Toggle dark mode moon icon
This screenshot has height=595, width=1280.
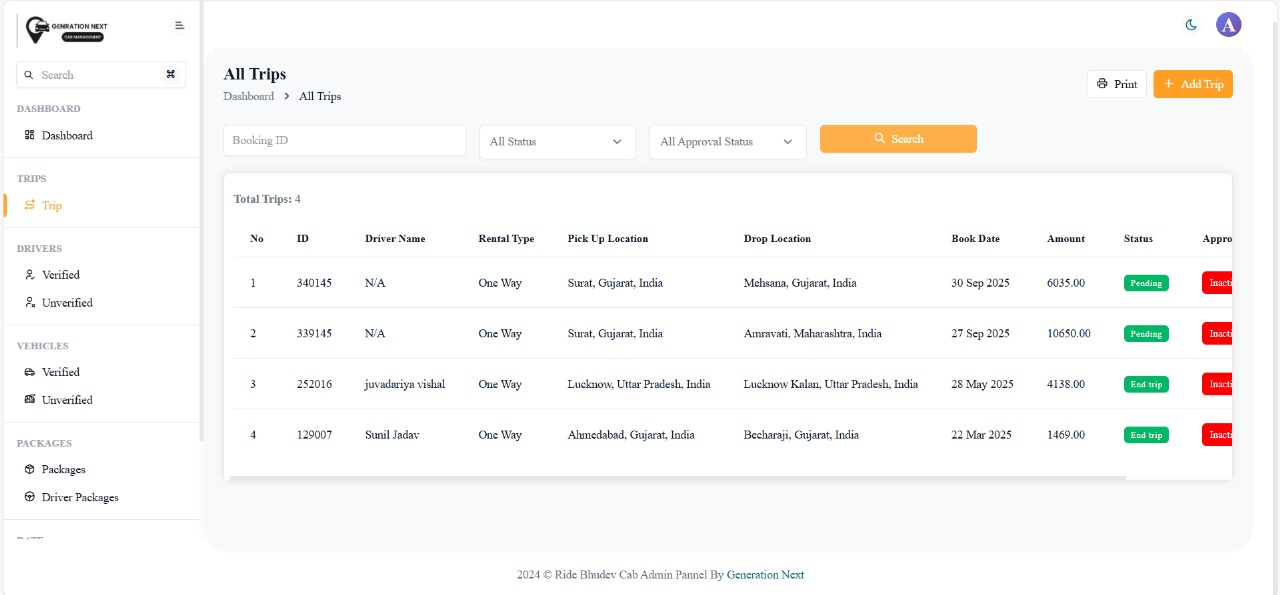[1191, 25]
